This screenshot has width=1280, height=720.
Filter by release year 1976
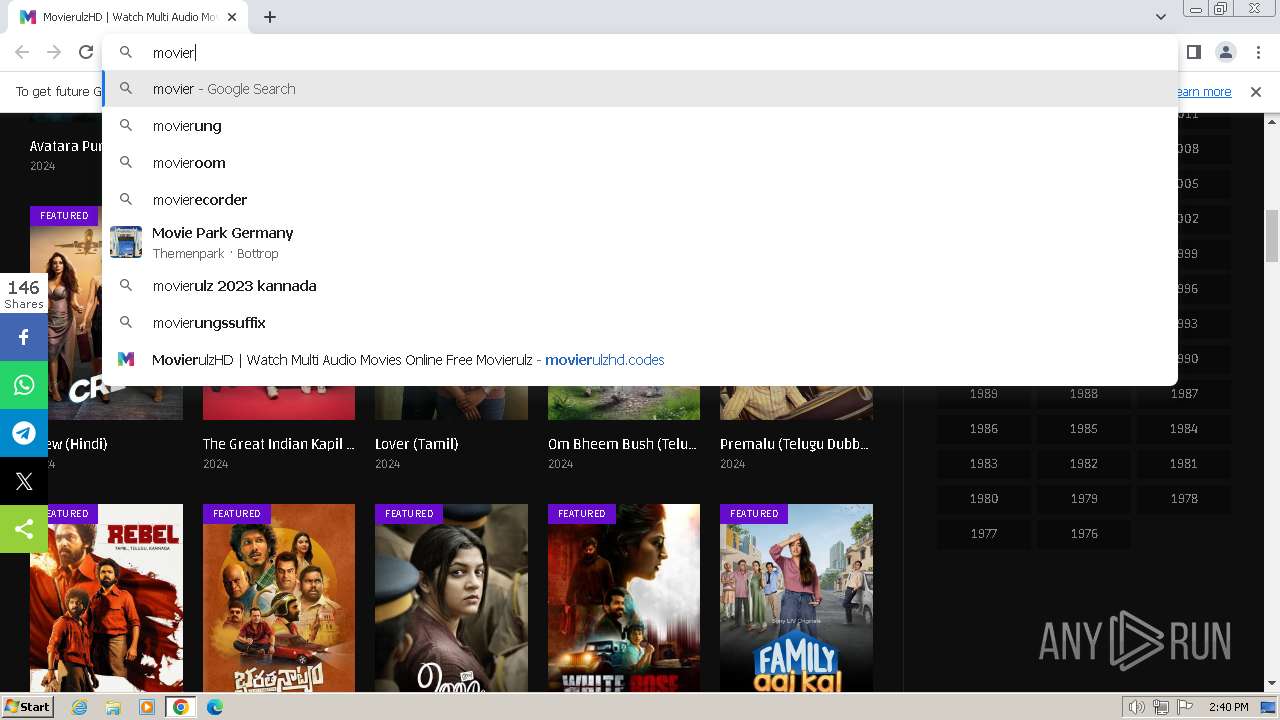click(x=1084, y=534)
